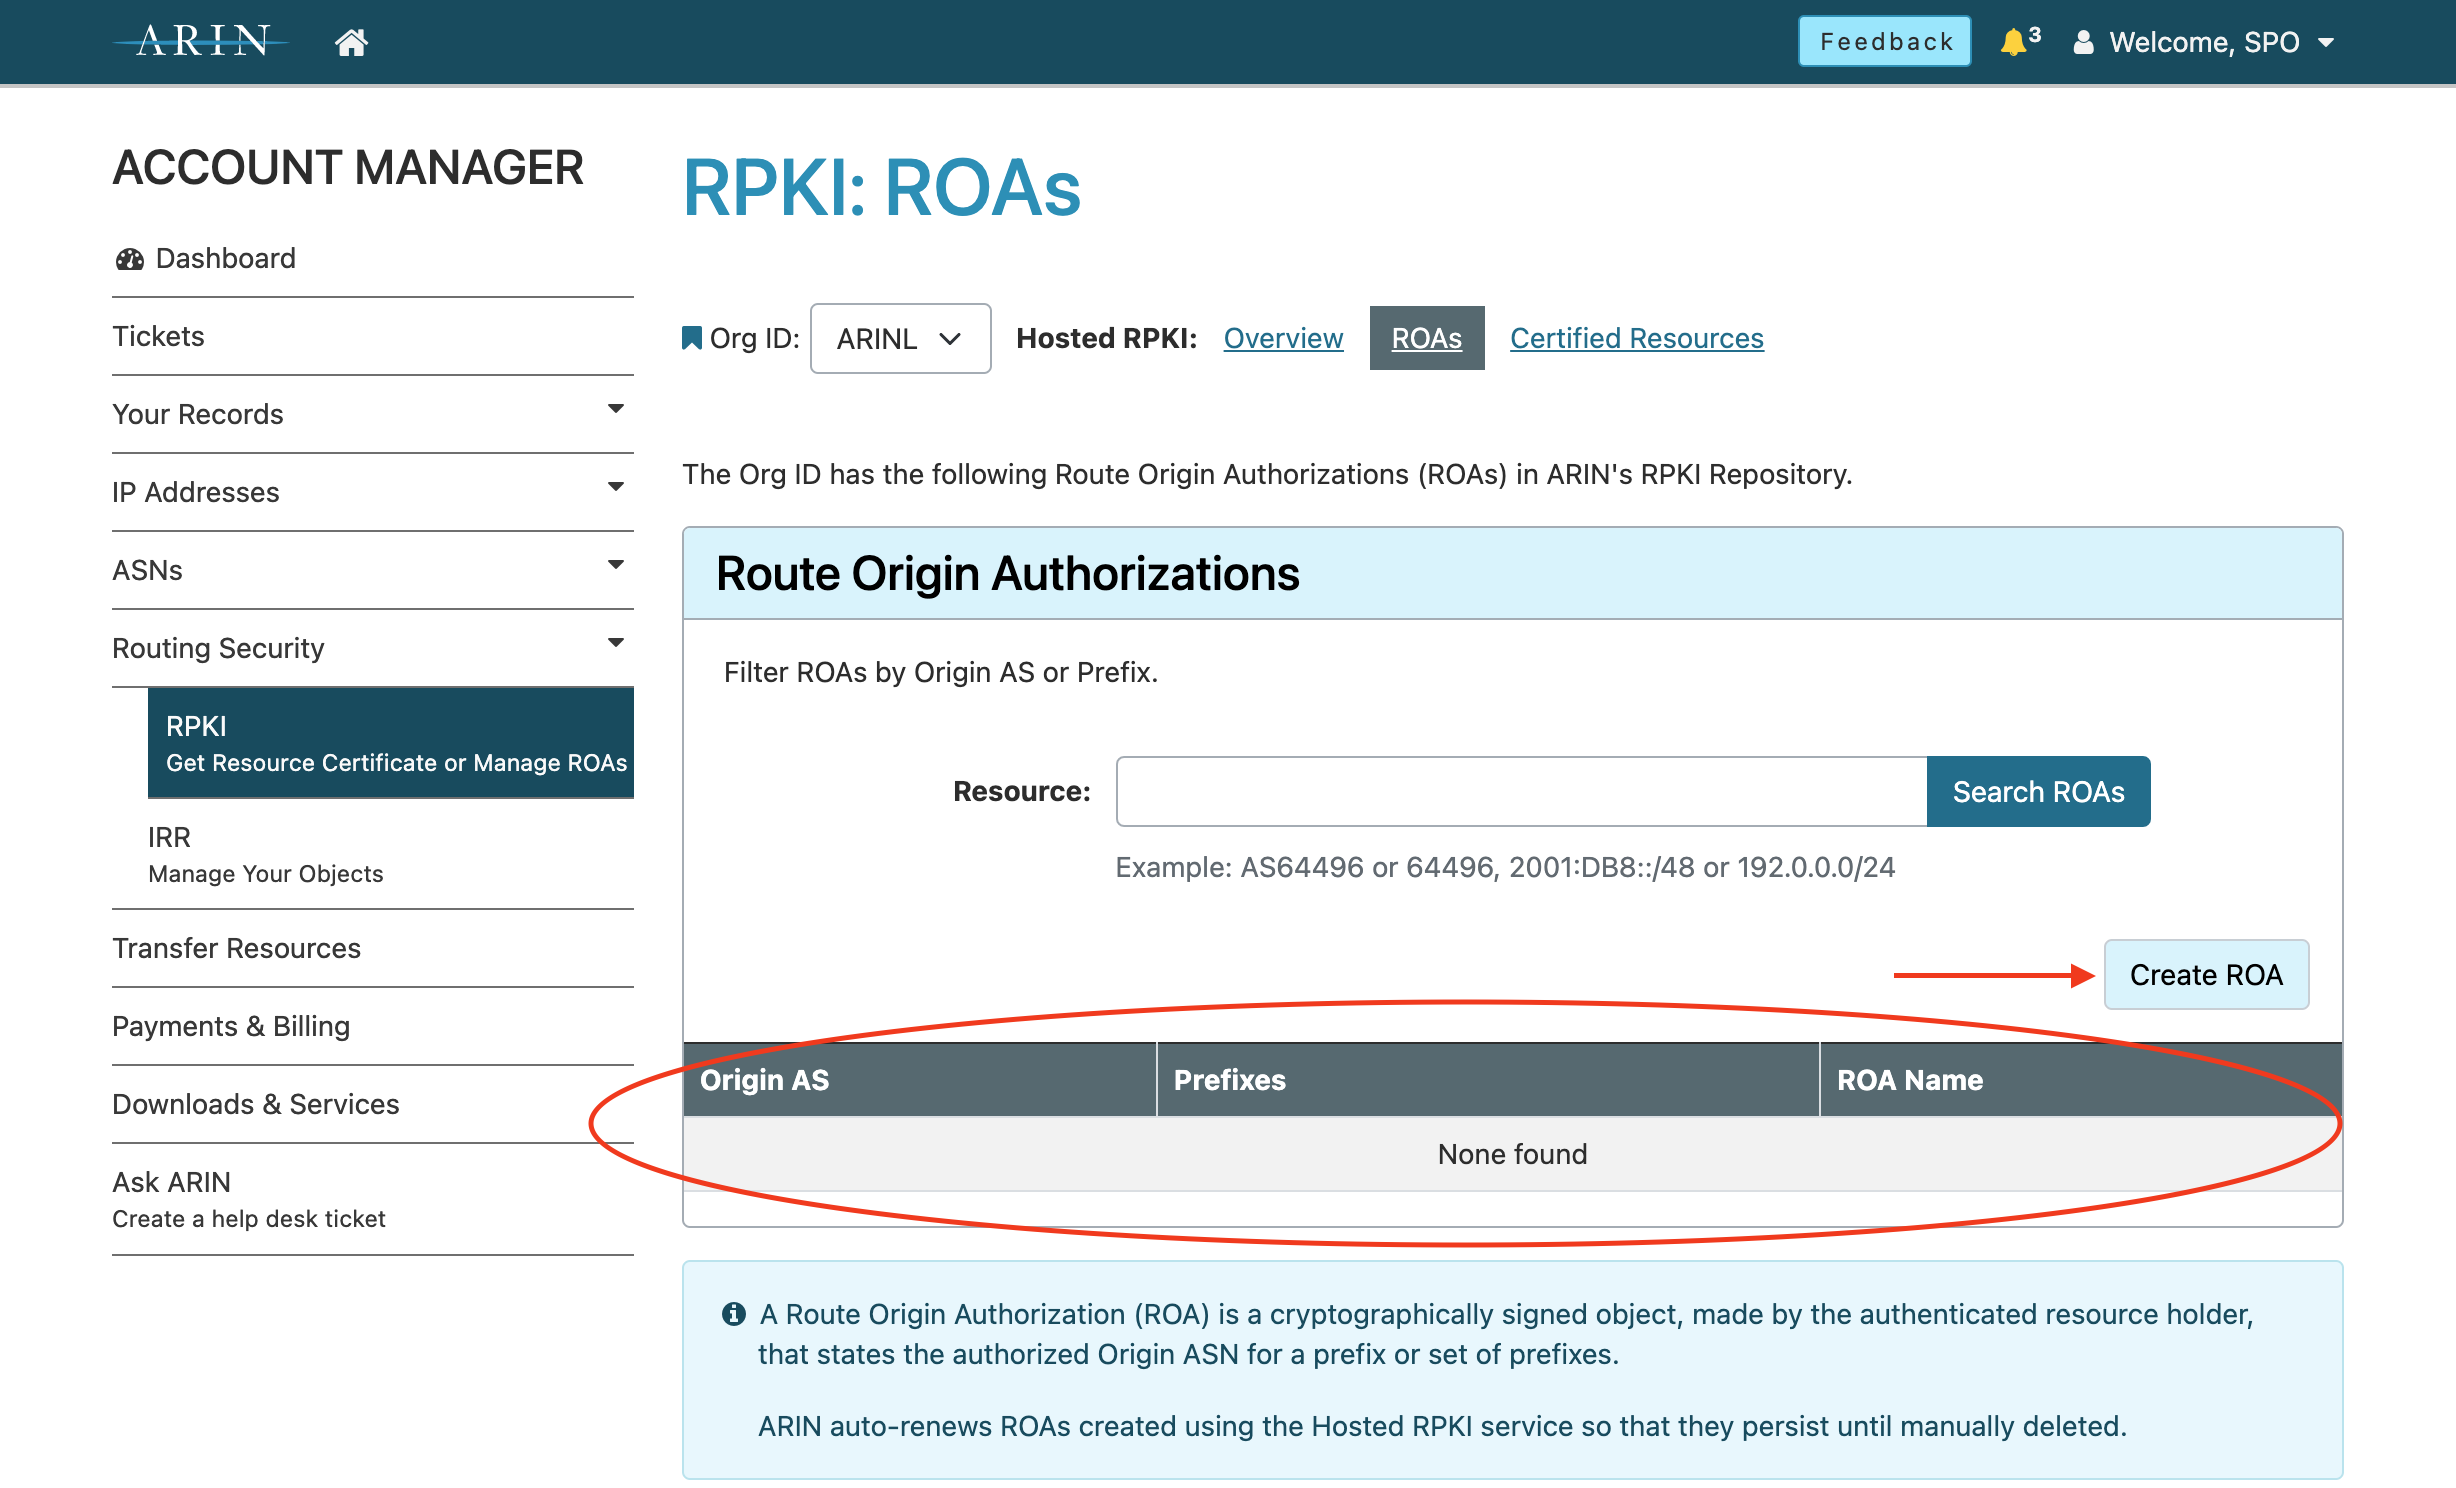Click the 'RPKI: ROAs' page title
Viewport: 2456px width, 1488px height.
point(882,188)
